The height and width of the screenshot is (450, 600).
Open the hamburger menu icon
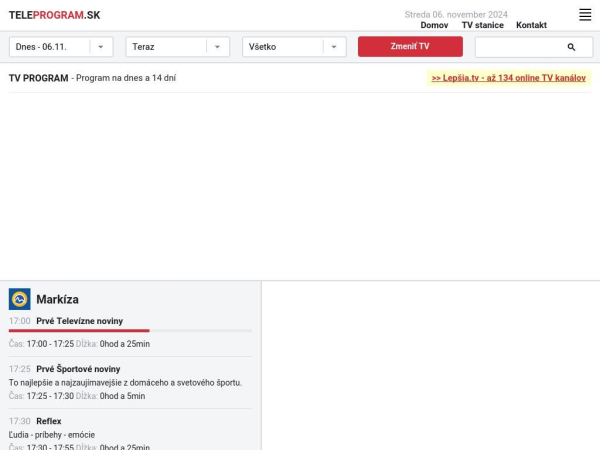[x=585, y=15]
